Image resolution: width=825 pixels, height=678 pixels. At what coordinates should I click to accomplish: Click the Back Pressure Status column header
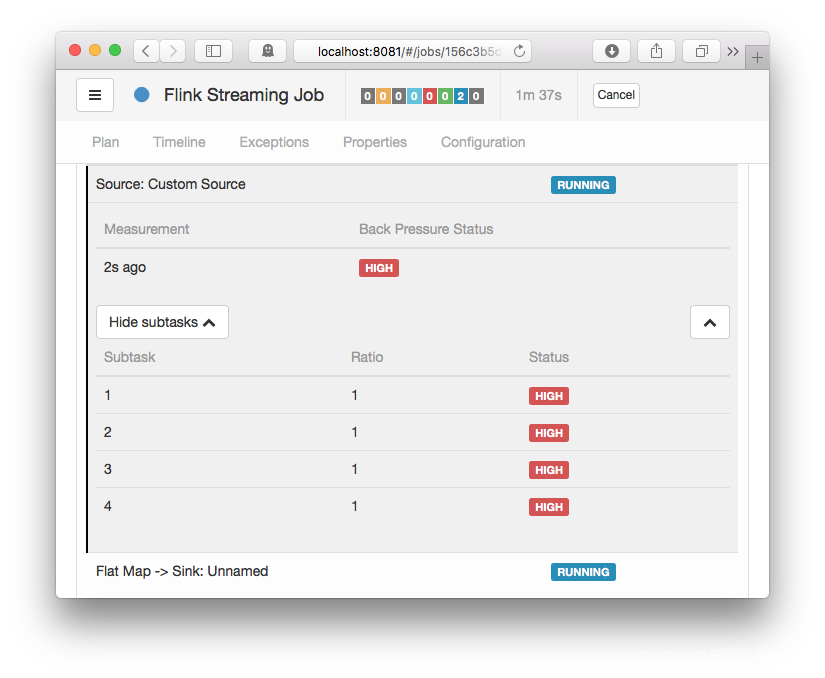coord(426,229)
